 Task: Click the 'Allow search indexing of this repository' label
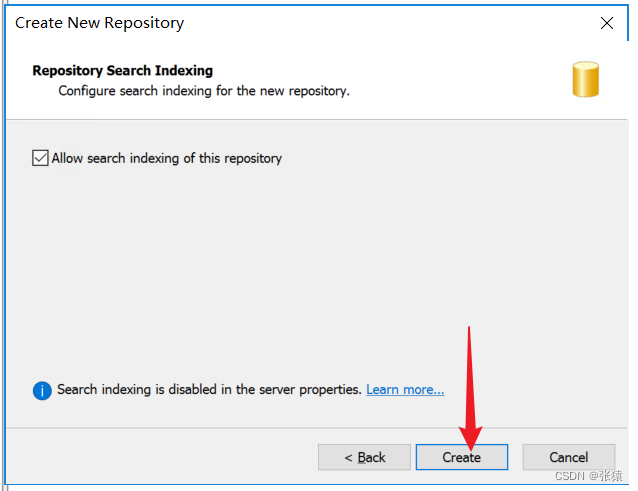tap(166, 158)
